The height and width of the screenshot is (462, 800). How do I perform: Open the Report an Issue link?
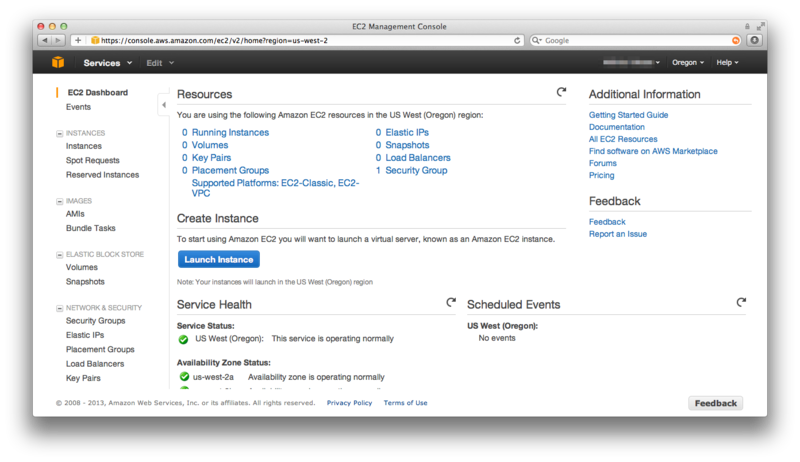(618, 234)
